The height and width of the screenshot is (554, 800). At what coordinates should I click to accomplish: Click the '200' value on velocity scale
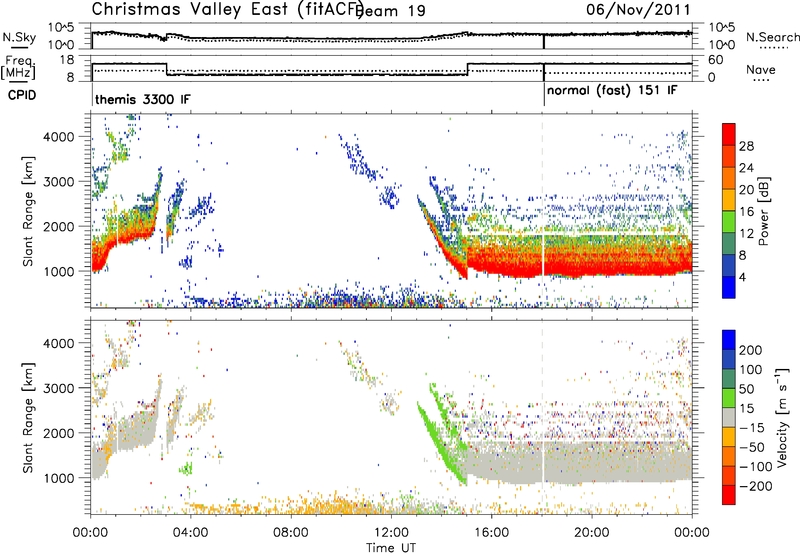[x=751, y=350]
